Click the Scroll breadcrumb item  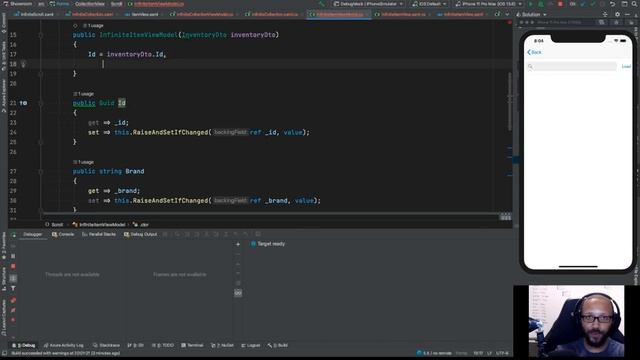(x=54, y=224)
